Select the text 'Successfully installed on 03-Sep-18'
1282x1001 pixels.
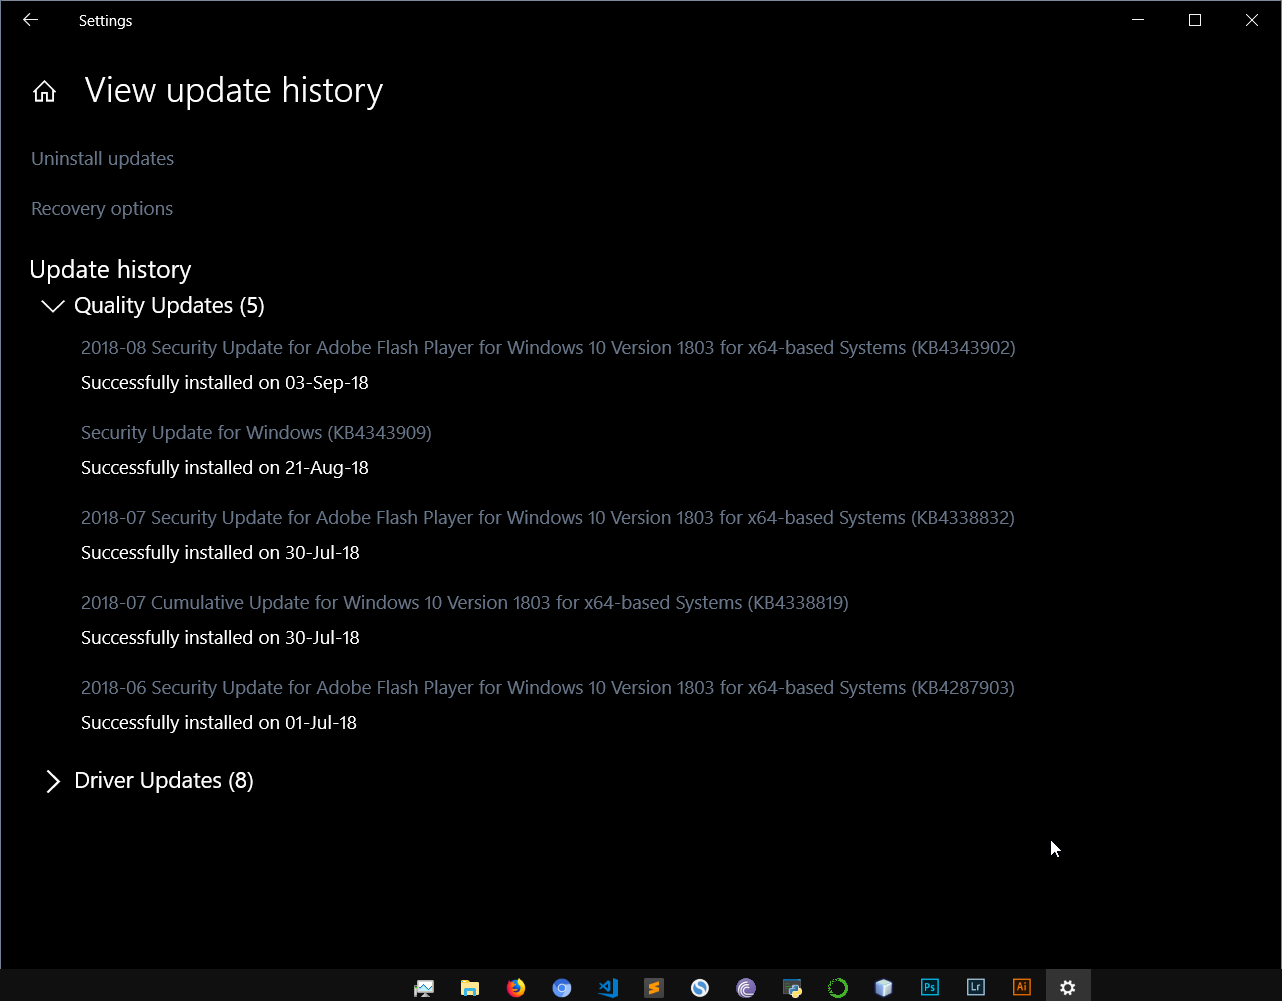(x=225, y=382)
